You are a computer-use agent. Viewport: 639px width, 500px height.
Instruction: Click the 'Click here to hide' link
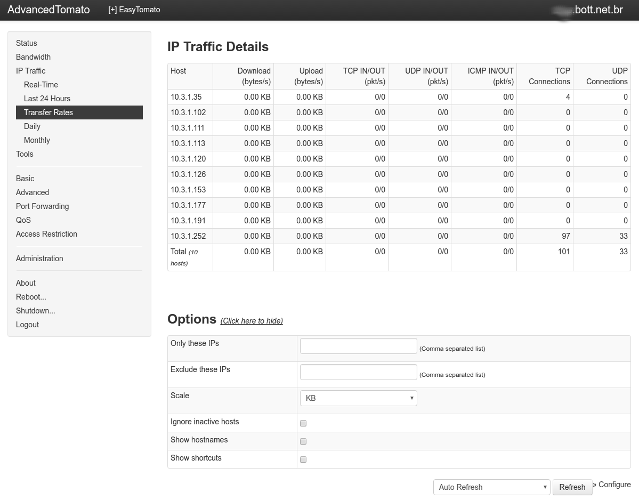(x=251, y=321)
